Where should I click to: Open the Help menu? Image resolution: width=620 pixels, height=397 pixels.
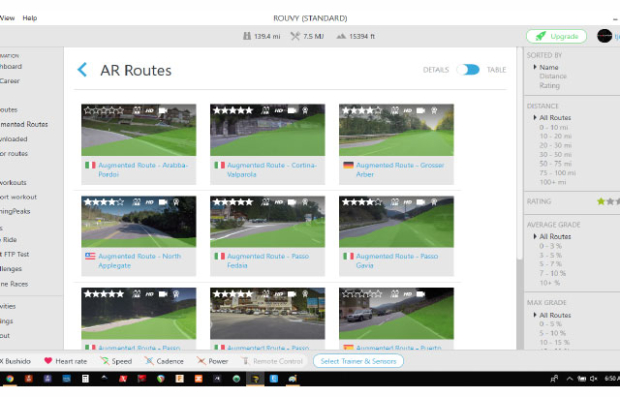30,18
